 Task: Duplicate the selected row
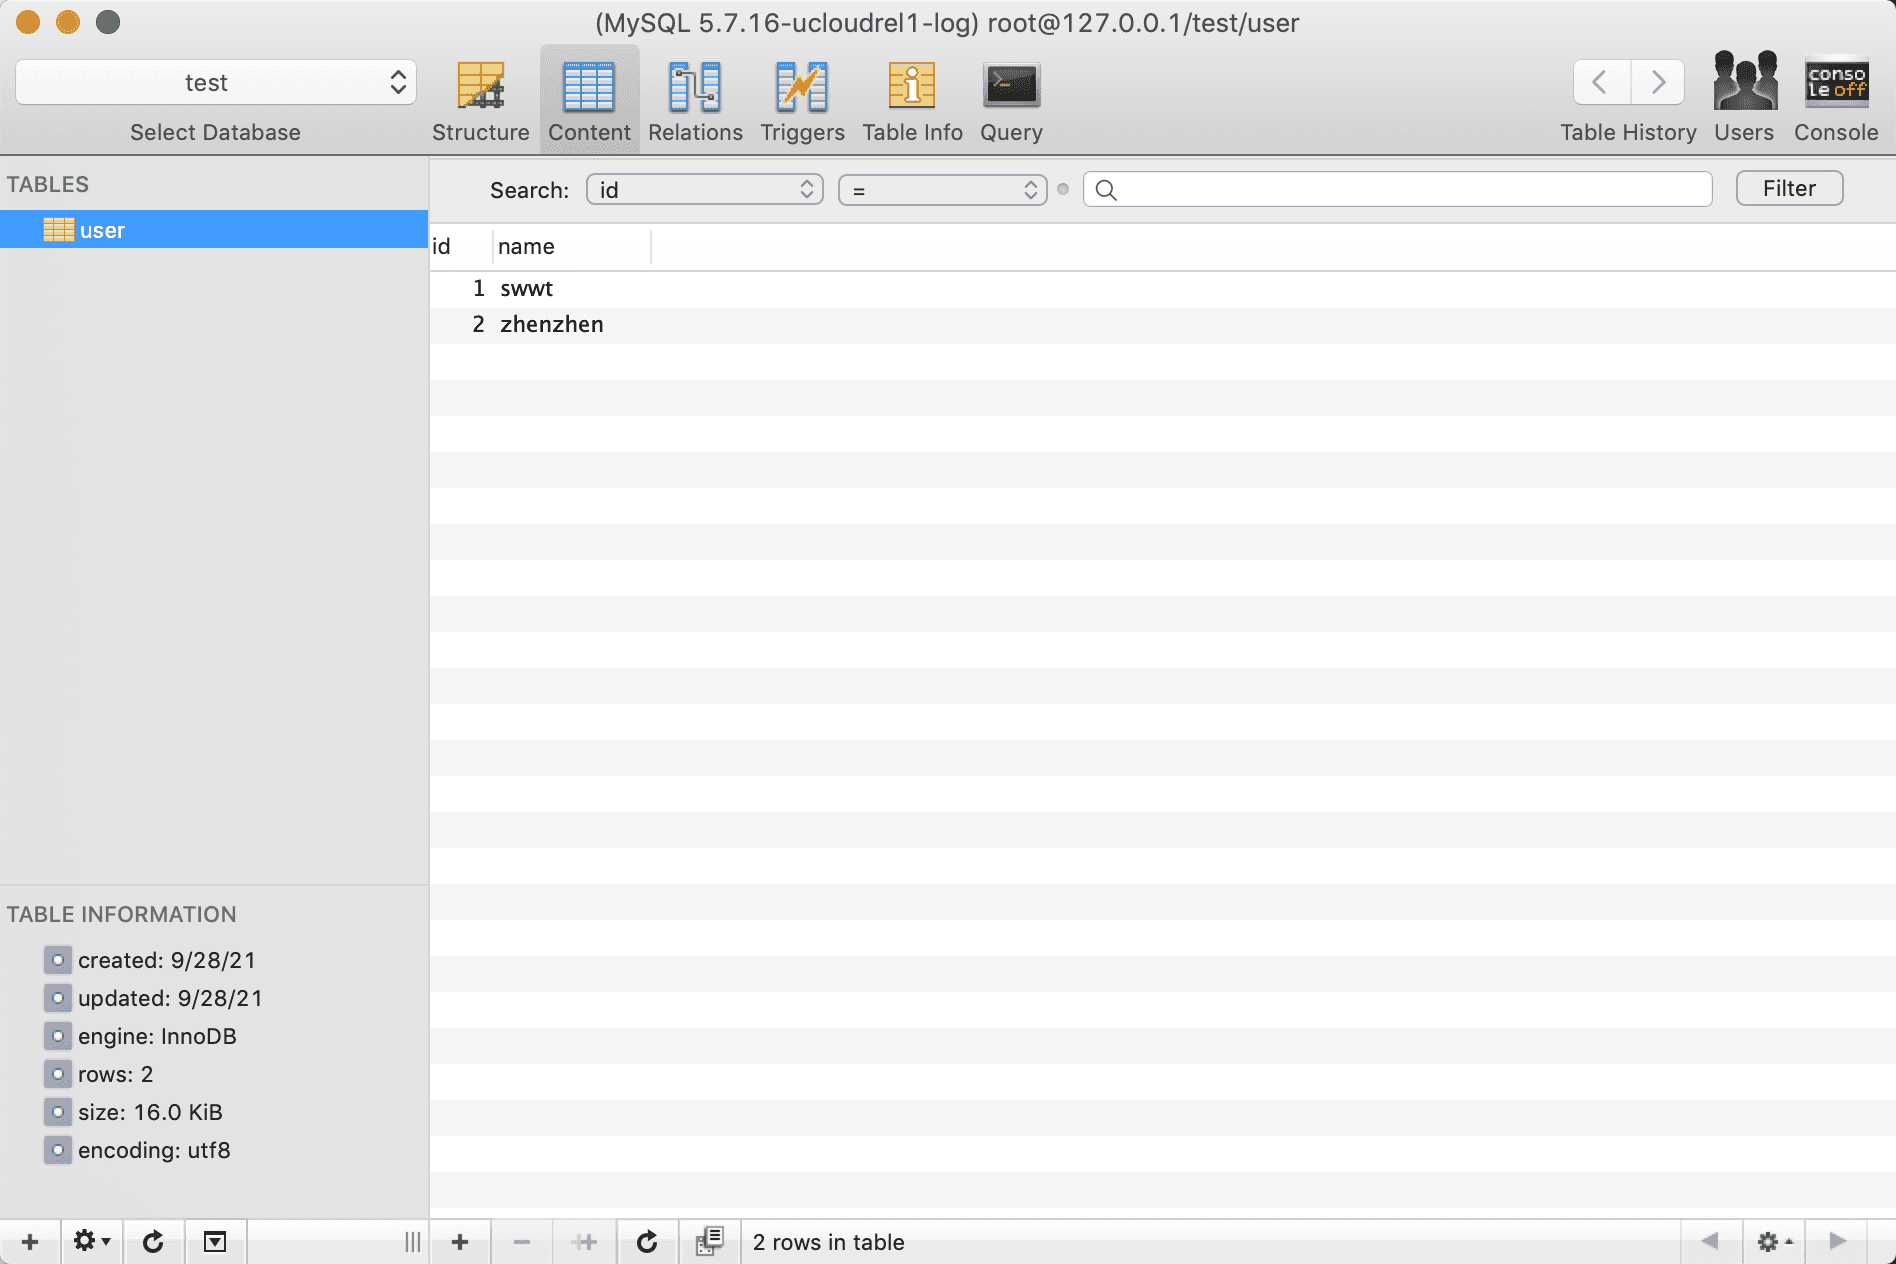[x=584, y=1241]
